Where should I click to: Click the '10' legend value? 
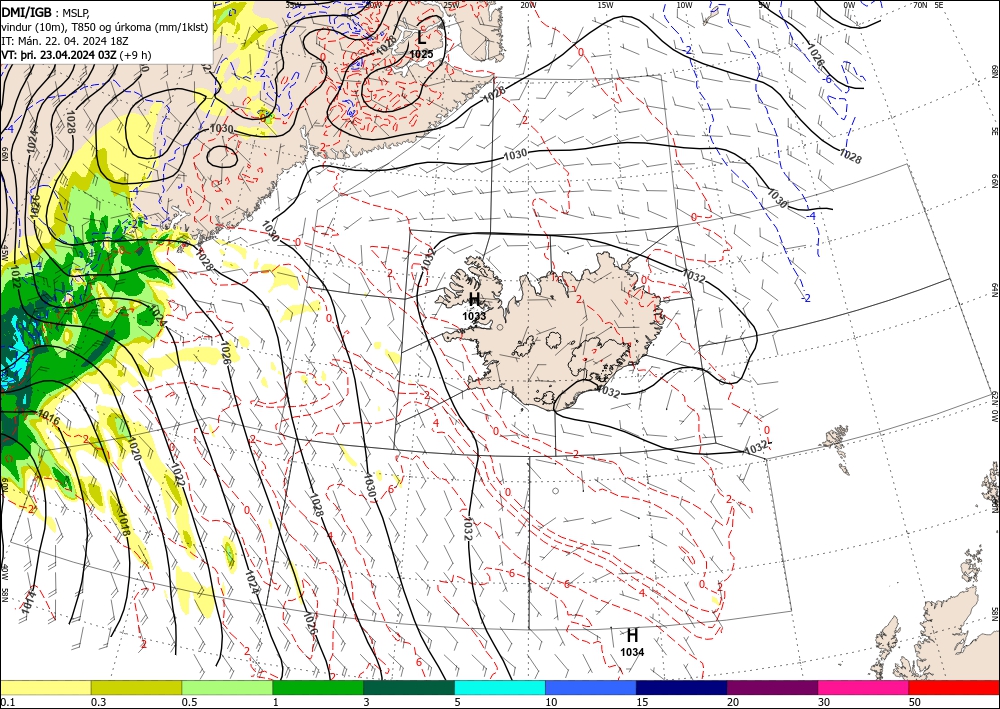click(552, 702)
